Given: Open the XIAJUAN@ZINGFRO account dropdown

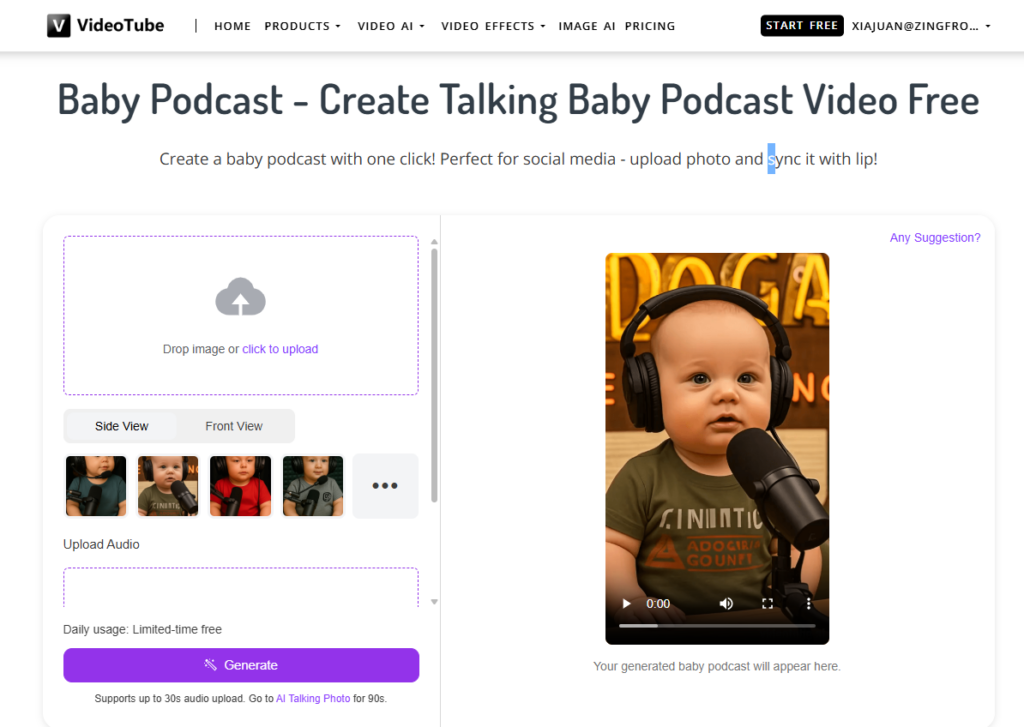Looking at the screenshot, I should 921,26.
